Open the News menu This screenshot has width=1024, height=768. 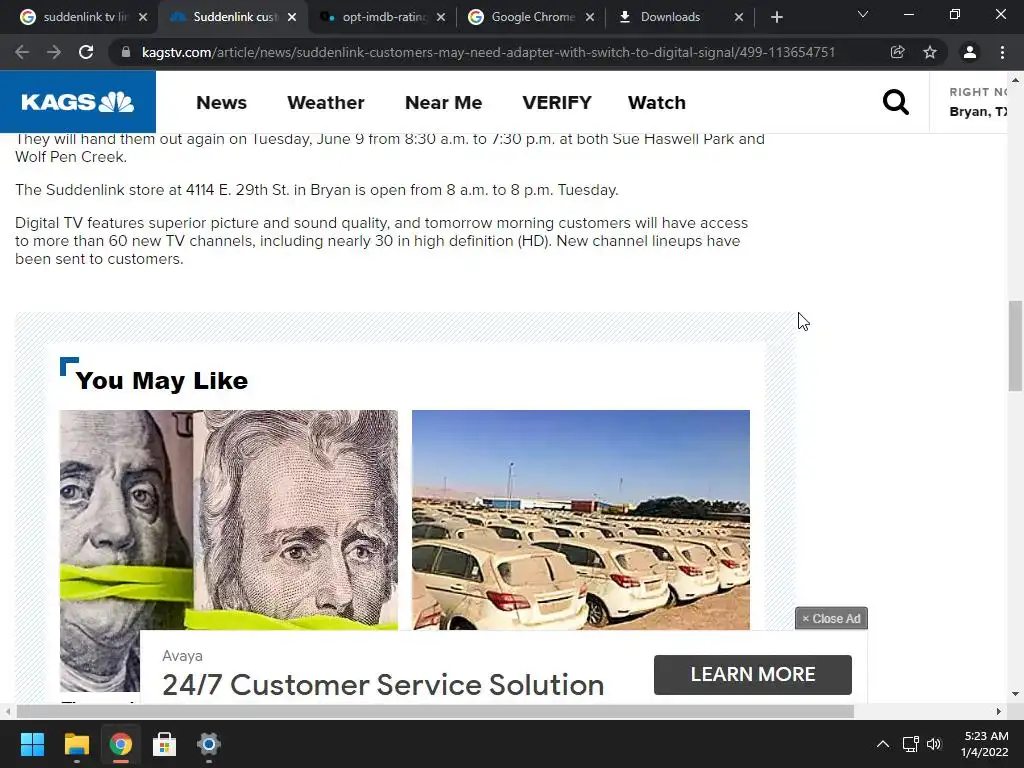(221, 103)
